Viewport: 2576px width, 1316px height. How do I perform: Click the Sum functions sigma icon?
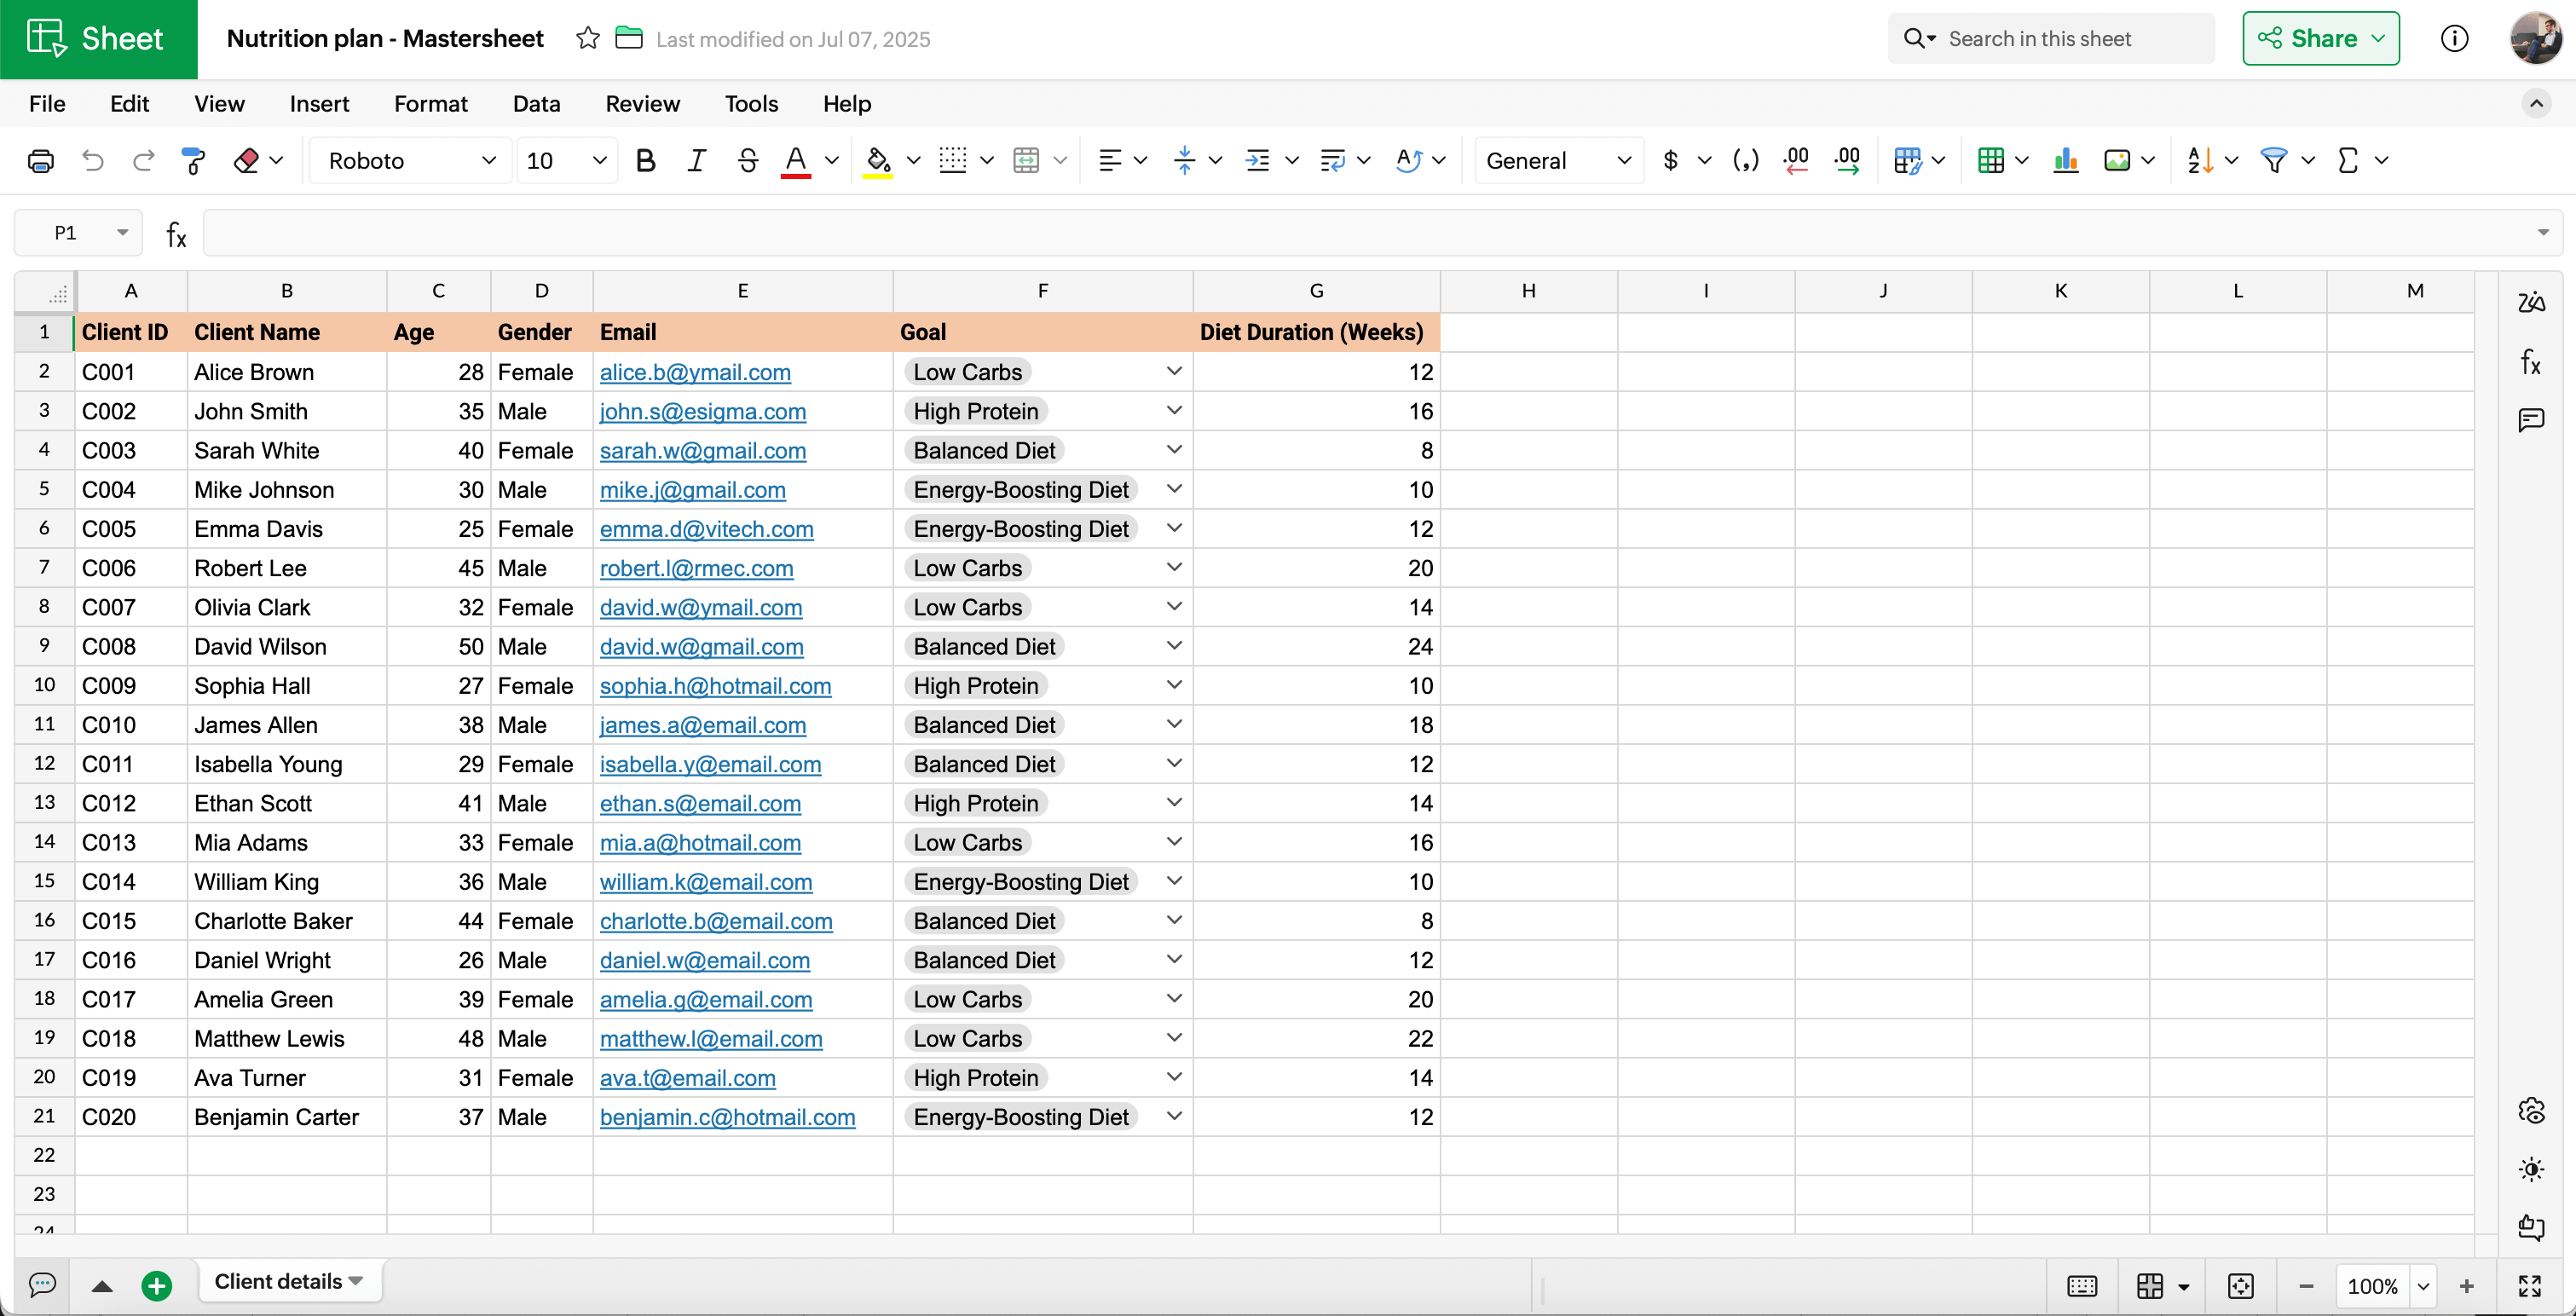pos(2348,160)
